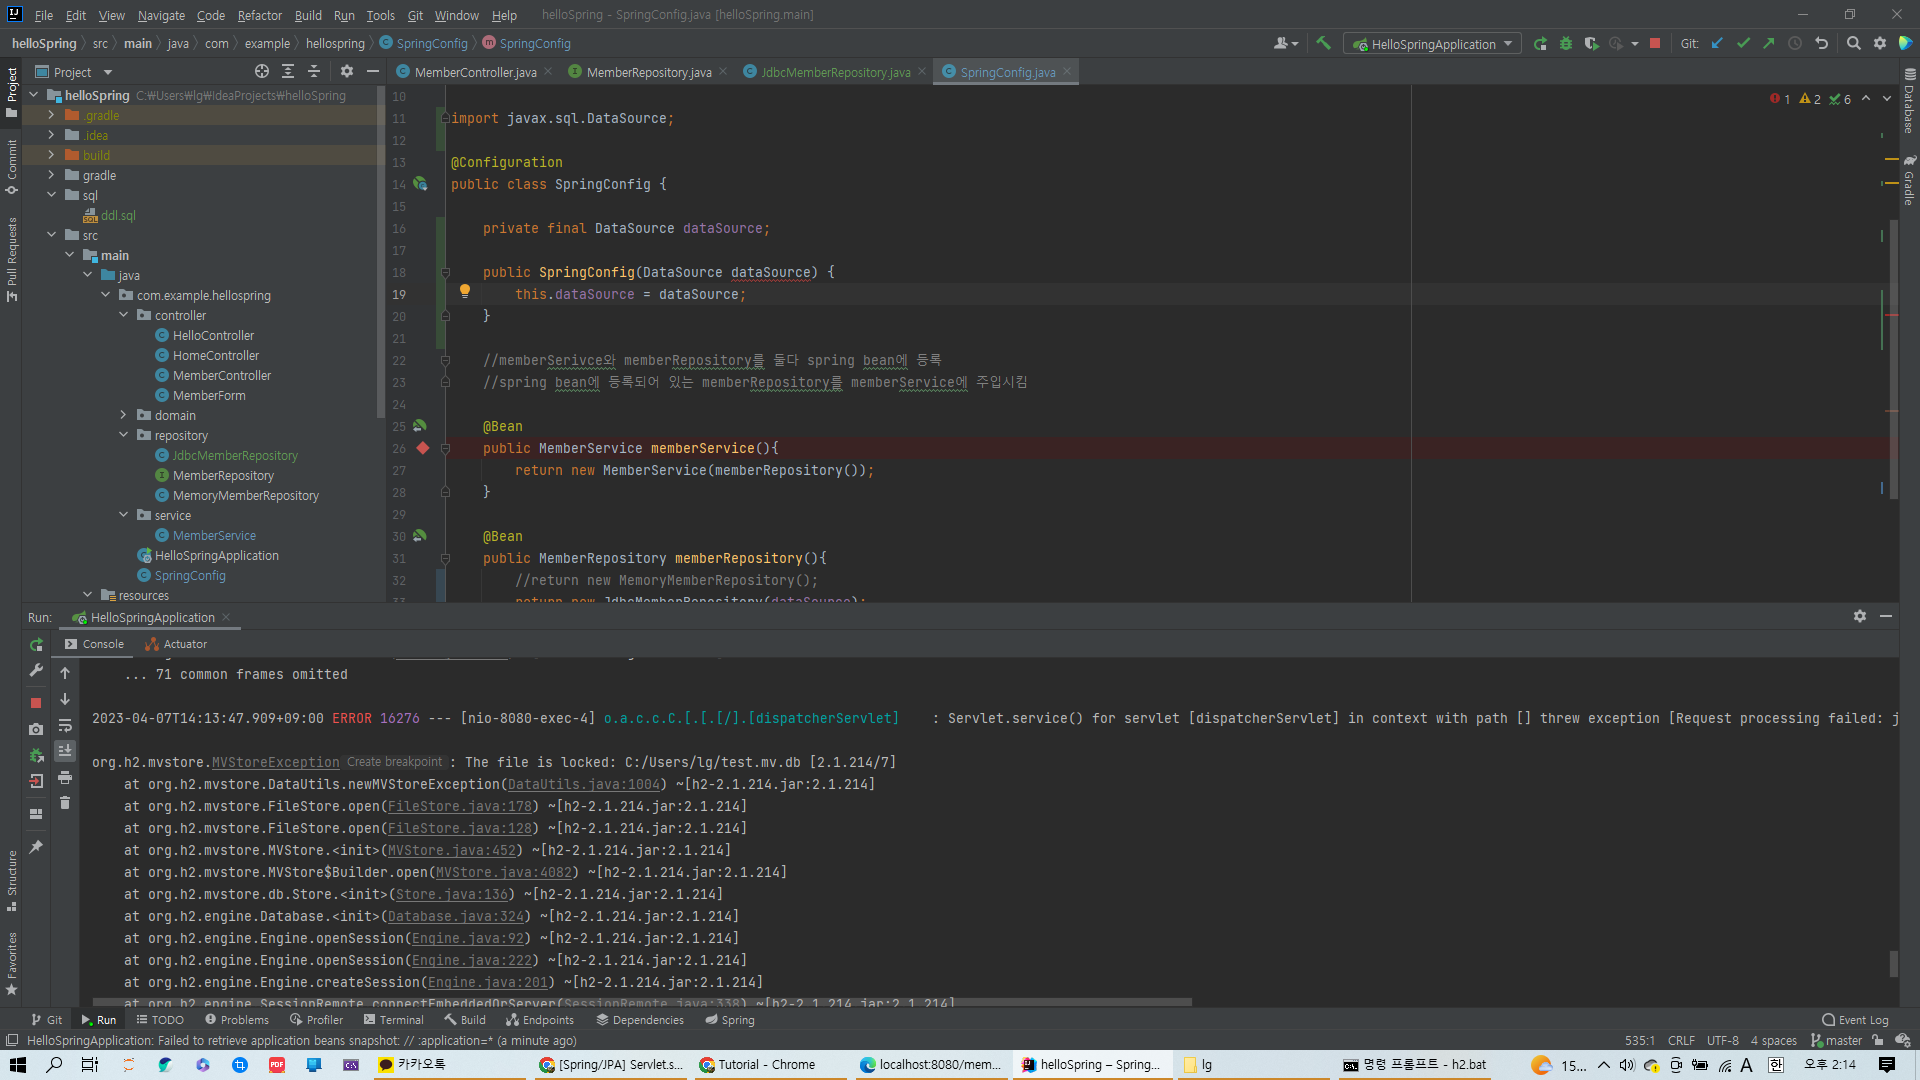Click locate opened file target icon

262,71
